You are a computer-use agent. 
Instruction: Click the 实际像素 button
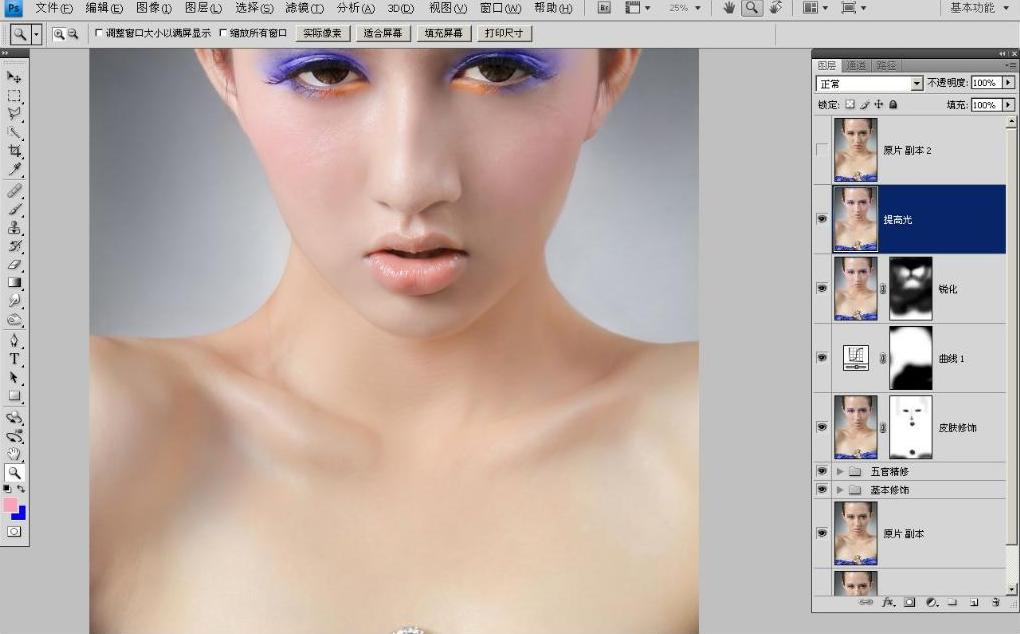coord(323,33)
